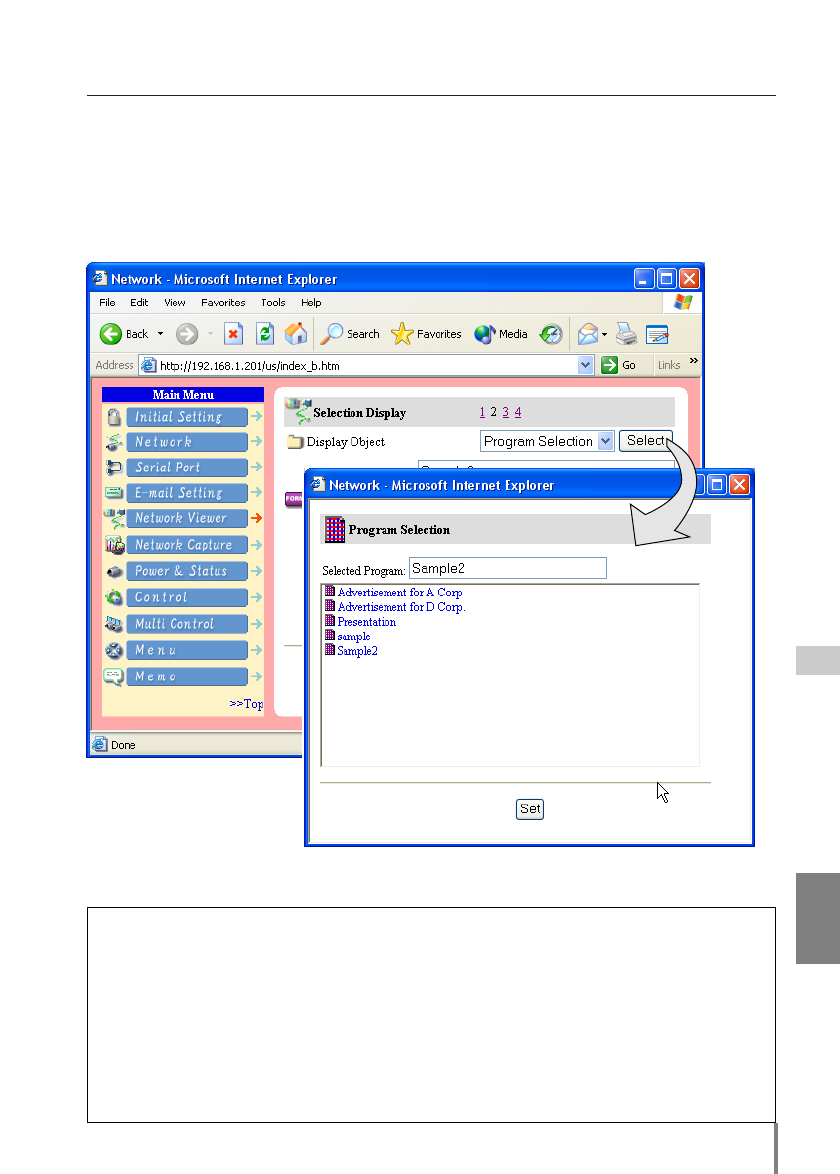
Task: Click the Network menu icon in sidebar
Action: pos(114,442)
